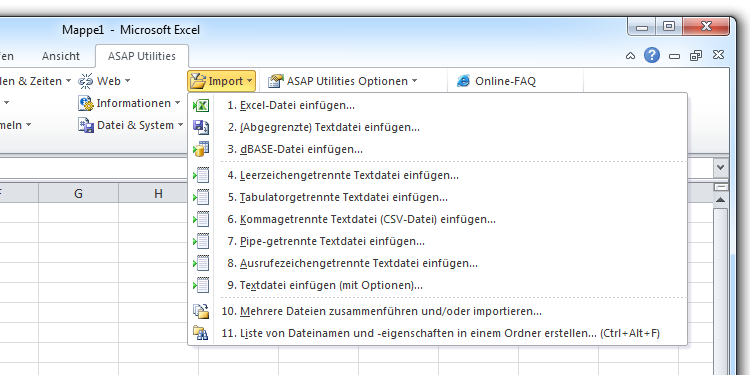
Task: Click the notepad icon next to Leerzeichengetrennte Textdatei
Action: pos(201,176)
